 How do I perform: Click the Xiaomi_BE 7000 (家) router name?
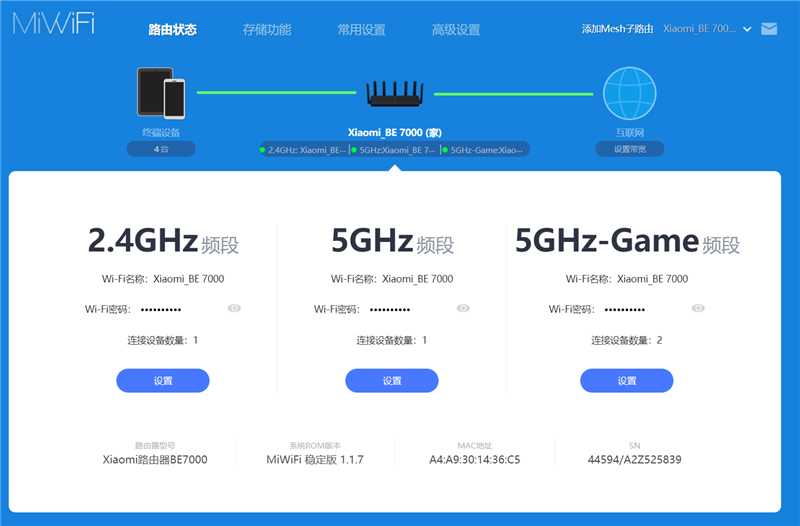click(x=395, y=133)
